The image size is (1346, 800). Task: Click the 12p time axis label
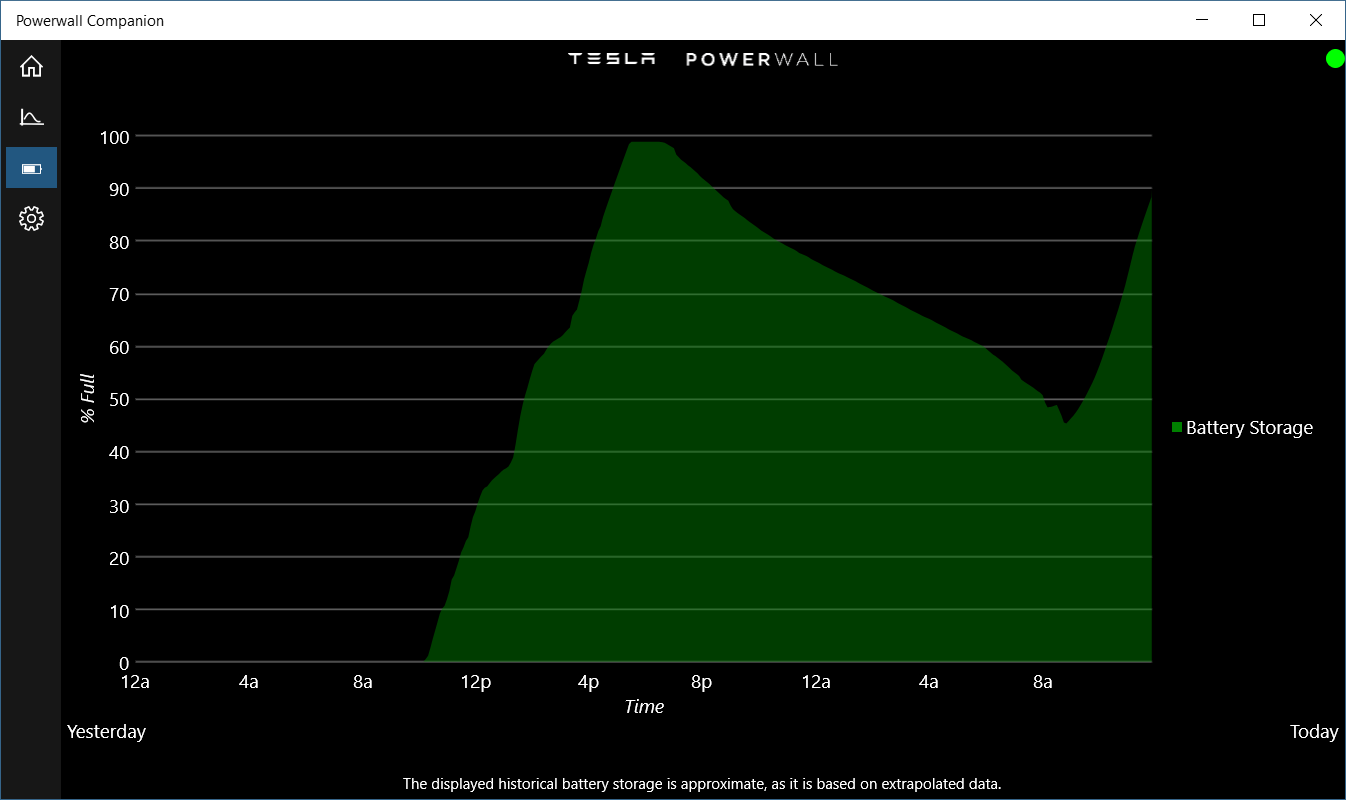[476, 682]
